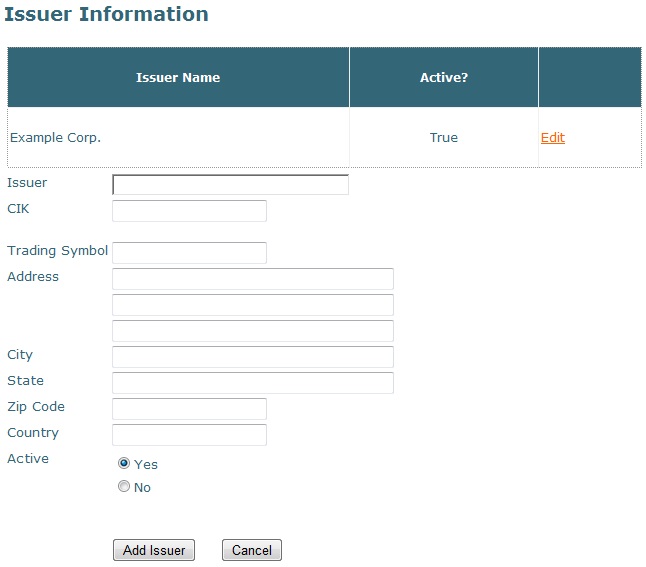
Task: Click the Edit link for Example Corp.
Action: tap(552, 138)
